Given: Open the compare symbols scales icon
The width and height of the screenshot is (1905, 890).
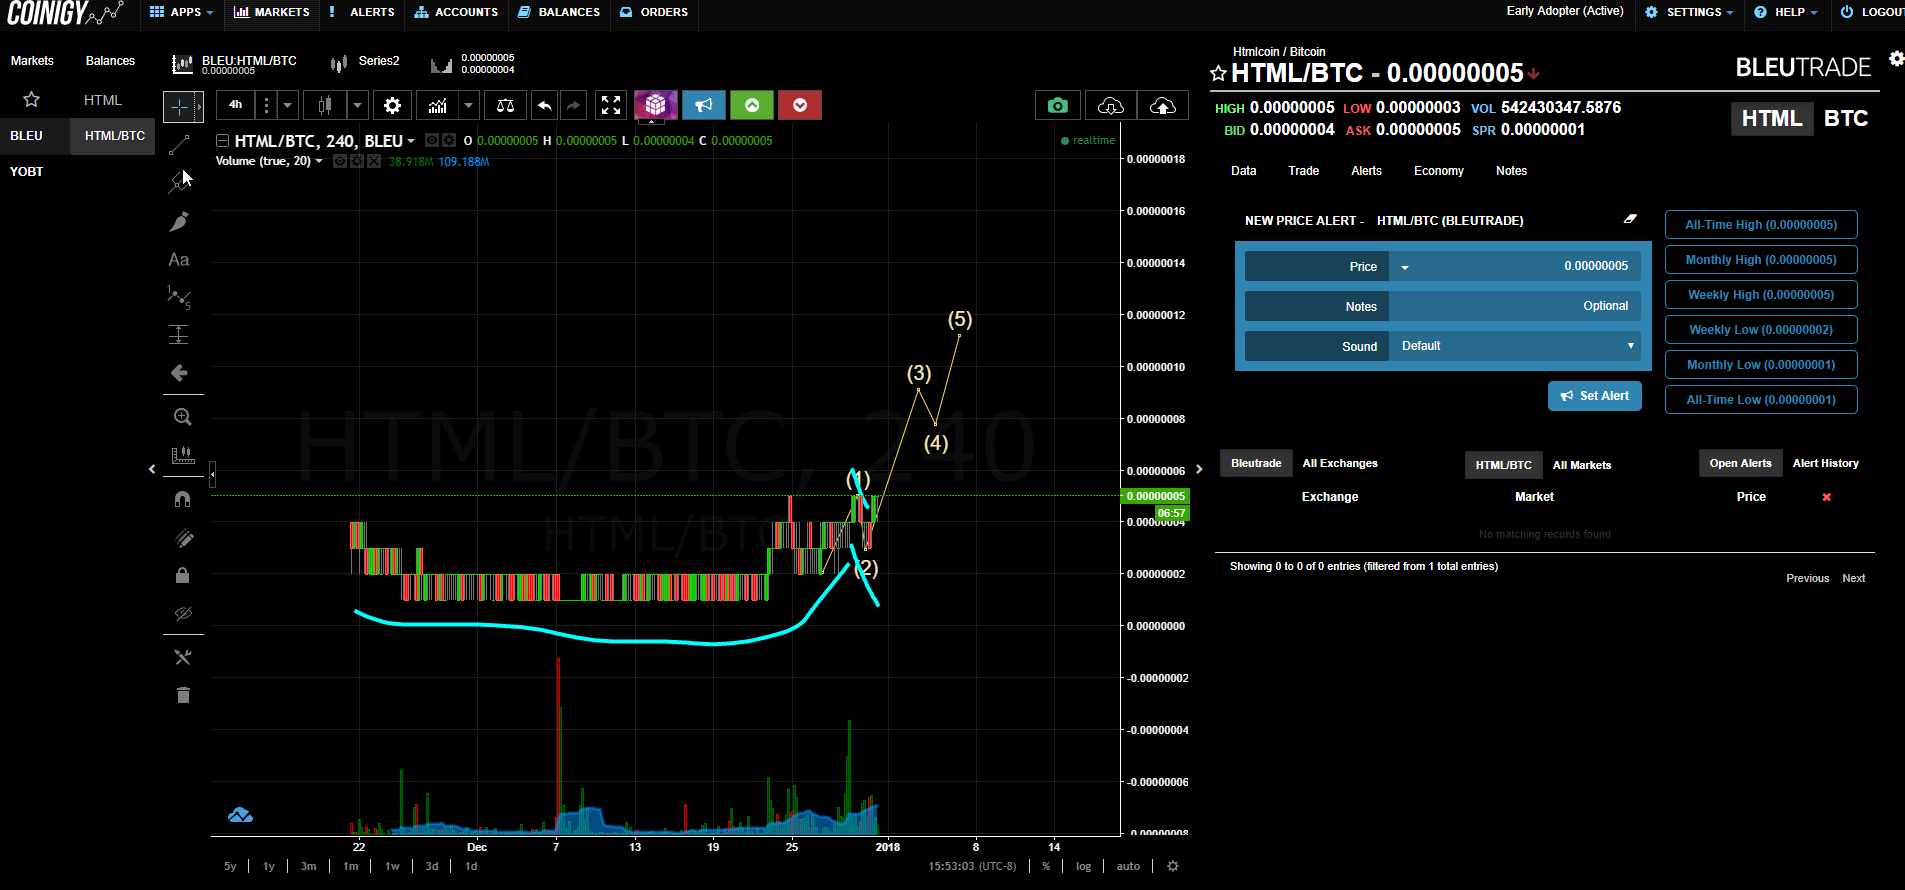Looking at the screenshot, I should click(506, 105).
